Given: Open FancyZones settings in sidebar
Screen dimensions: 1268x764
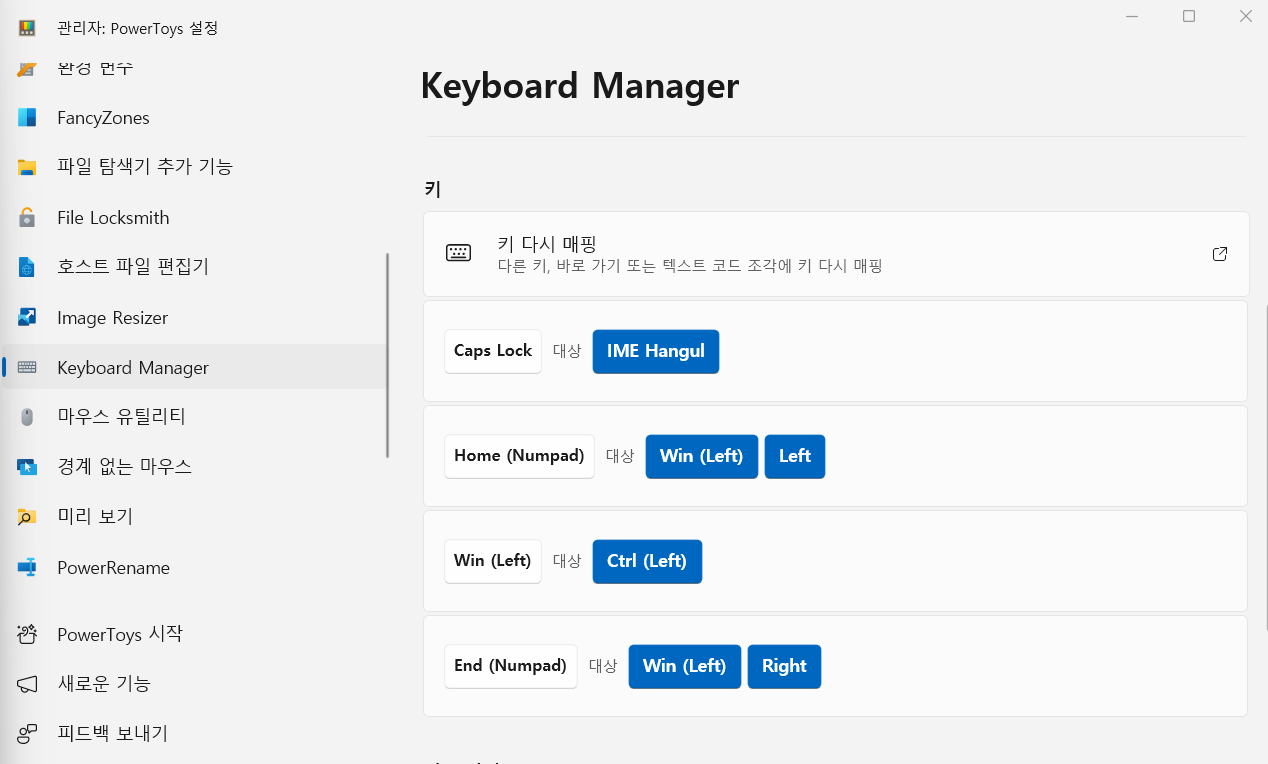Looking at the screenshot, I should coord(195,118).
